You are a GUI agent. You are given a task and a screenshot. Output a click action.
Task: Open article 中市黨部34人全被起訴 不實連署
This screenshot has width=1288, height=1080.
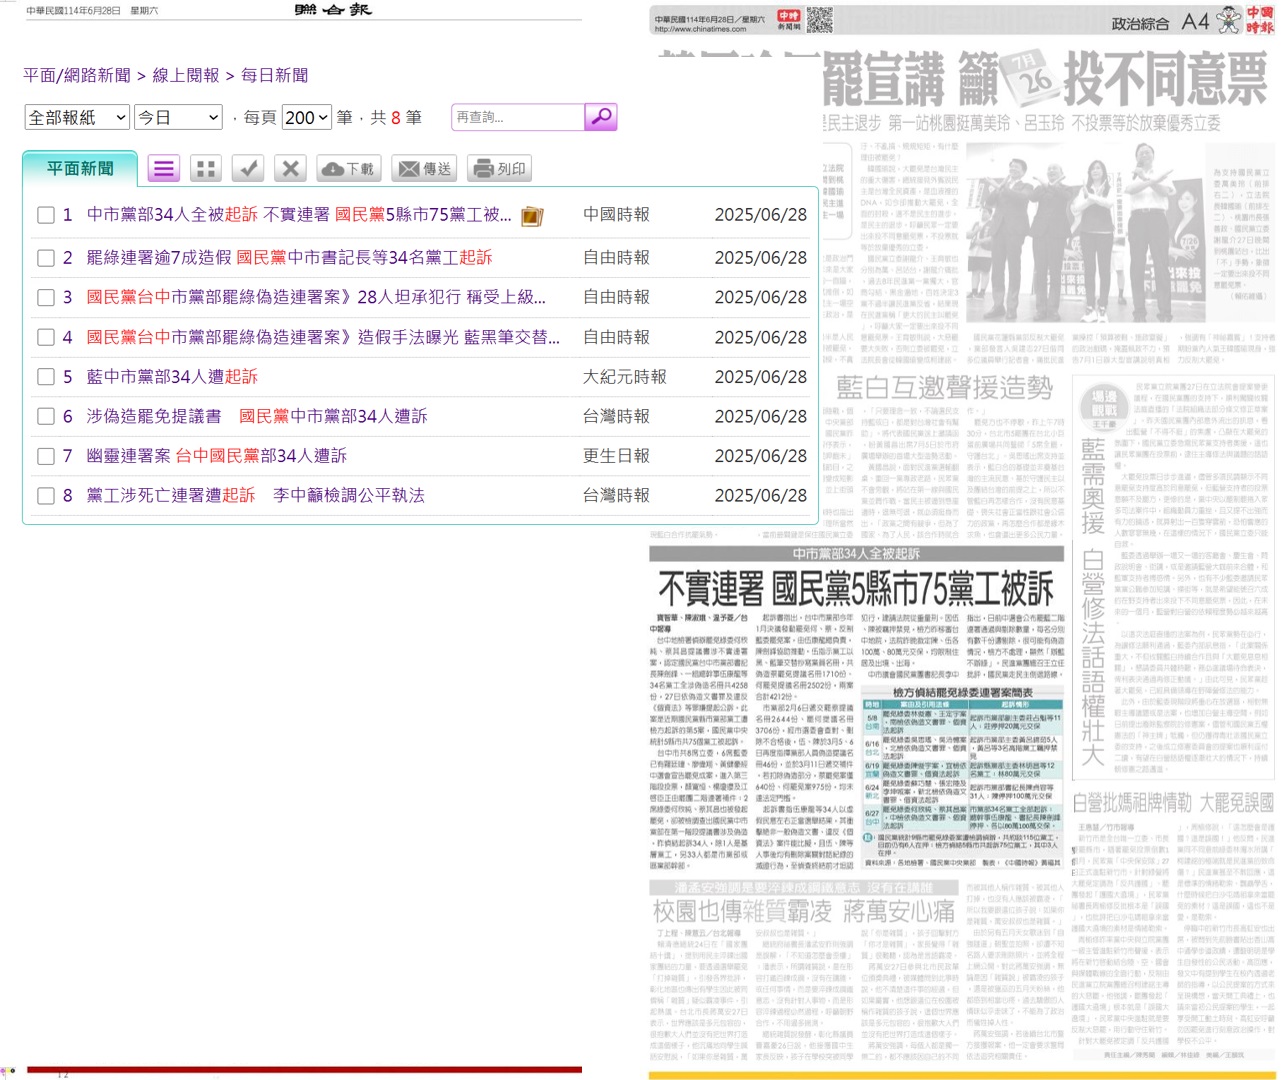299,215
